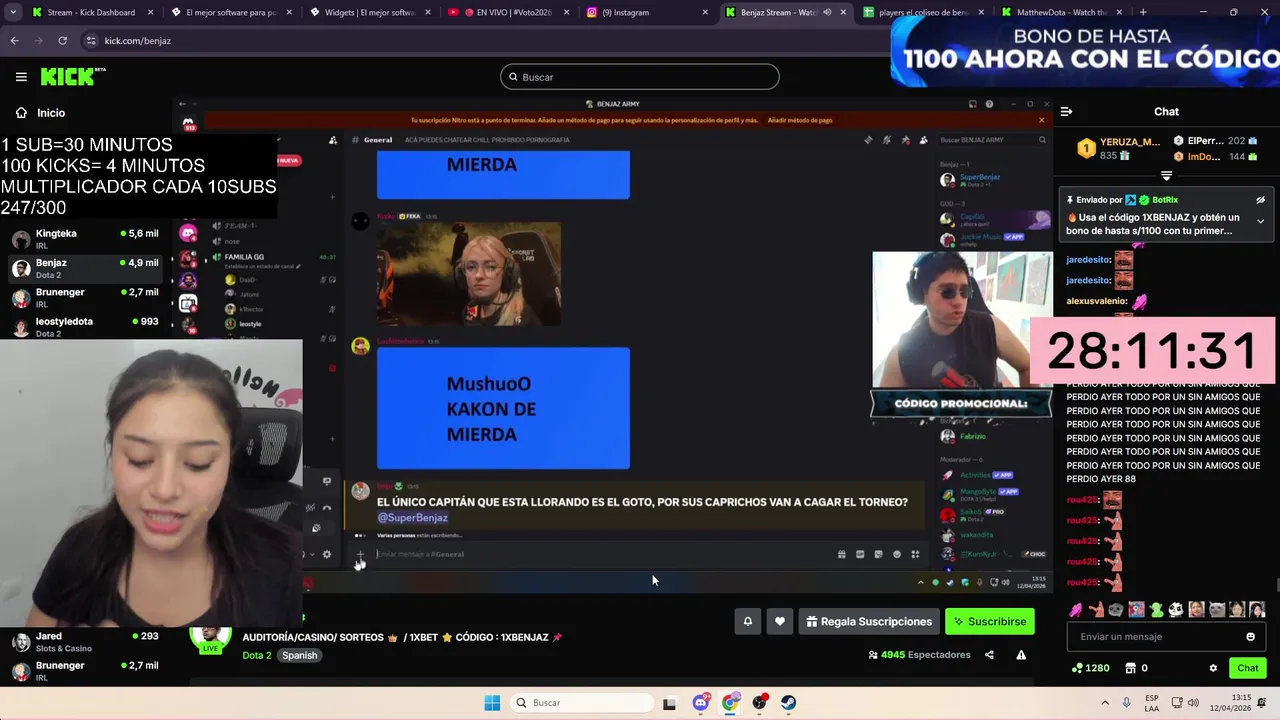Viewport: 1280px width, 720px height.
Task: Open the Kick hamburger sidebar menu
Action: click(21, 77)
